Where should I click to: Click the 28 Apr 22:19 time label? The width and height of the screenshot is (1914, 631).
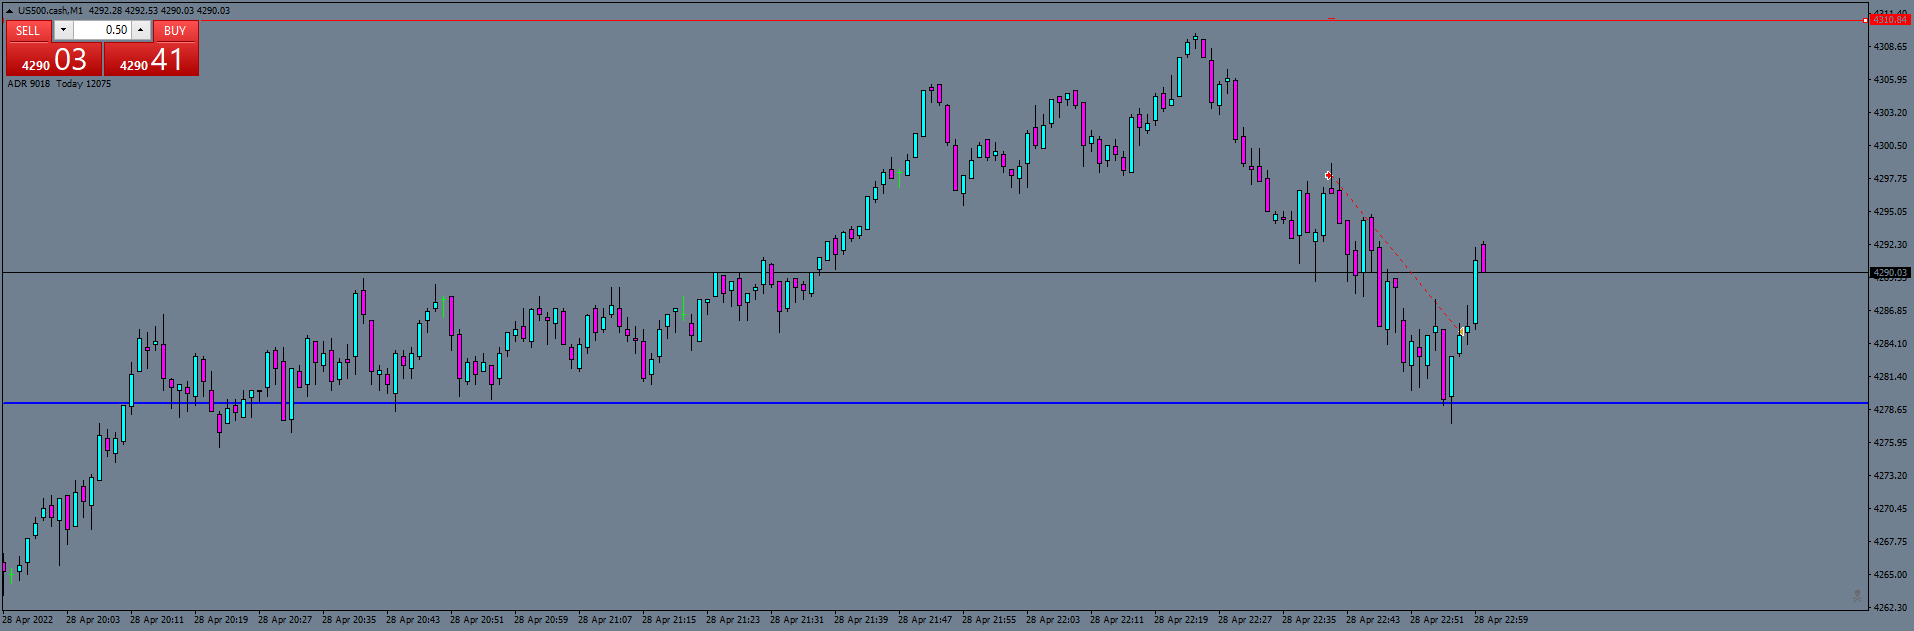point(1181,620)
